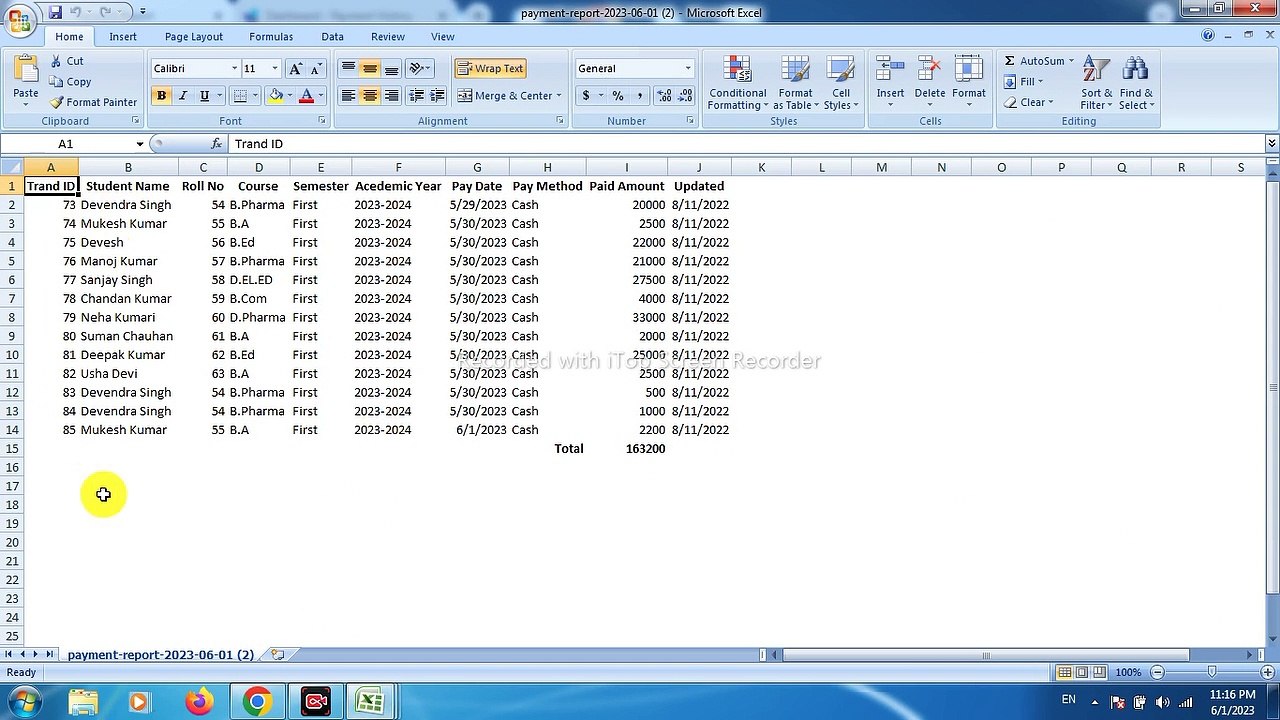
Task: Click the Insert Function fx icon
Action: coord(217,144)
